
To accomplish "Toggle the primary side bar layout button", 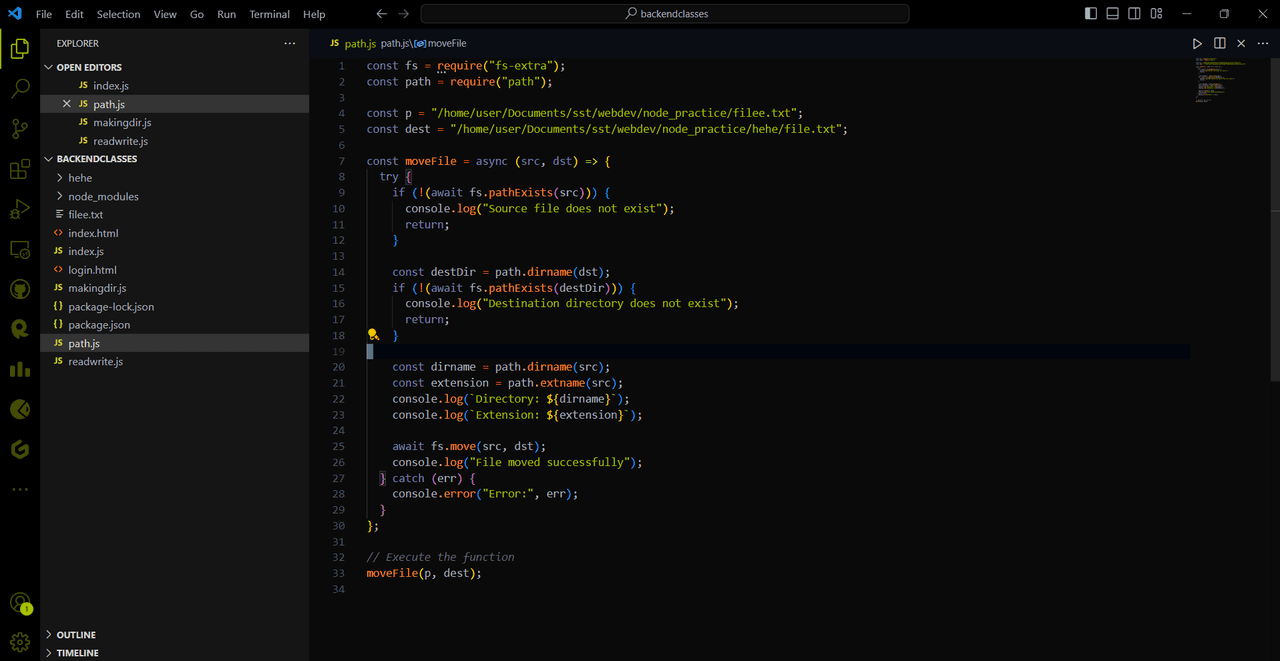I will click(x=1090, y=14).
